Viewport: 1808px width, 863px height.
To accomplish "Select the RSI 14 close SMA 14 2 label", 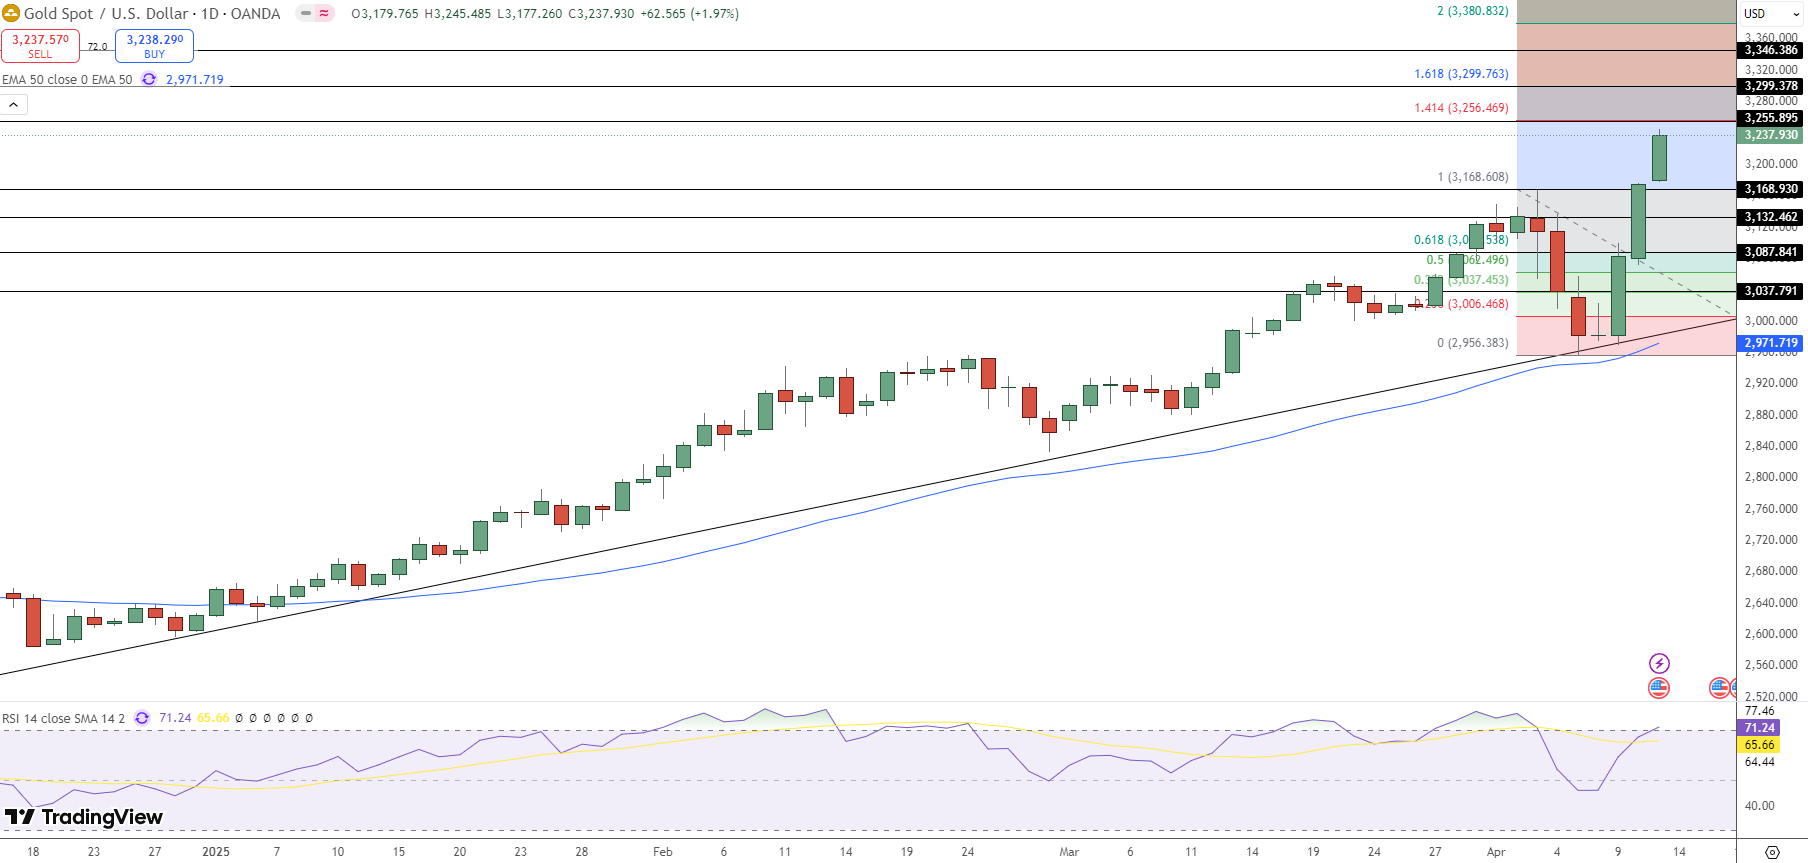I will 64,718.
